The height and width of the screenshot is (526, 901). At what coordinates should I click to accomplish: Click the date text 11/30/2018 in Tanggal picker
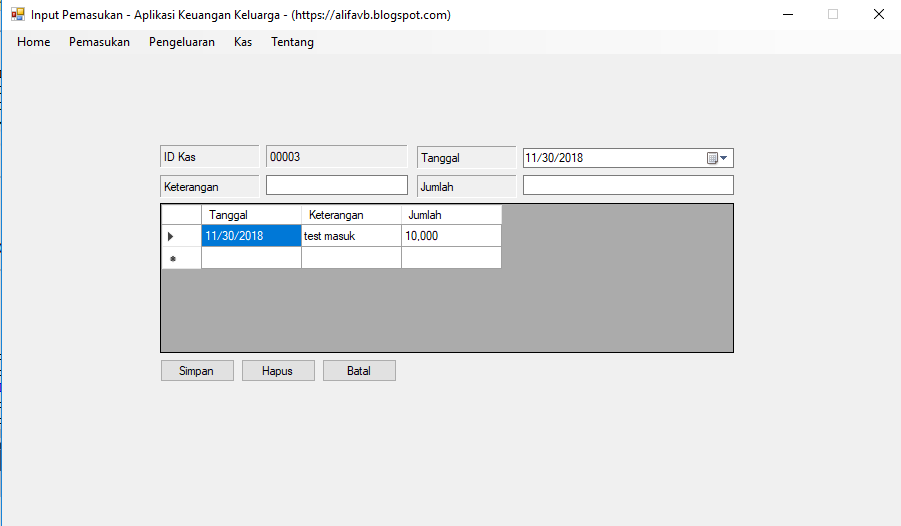click(555, 158)
